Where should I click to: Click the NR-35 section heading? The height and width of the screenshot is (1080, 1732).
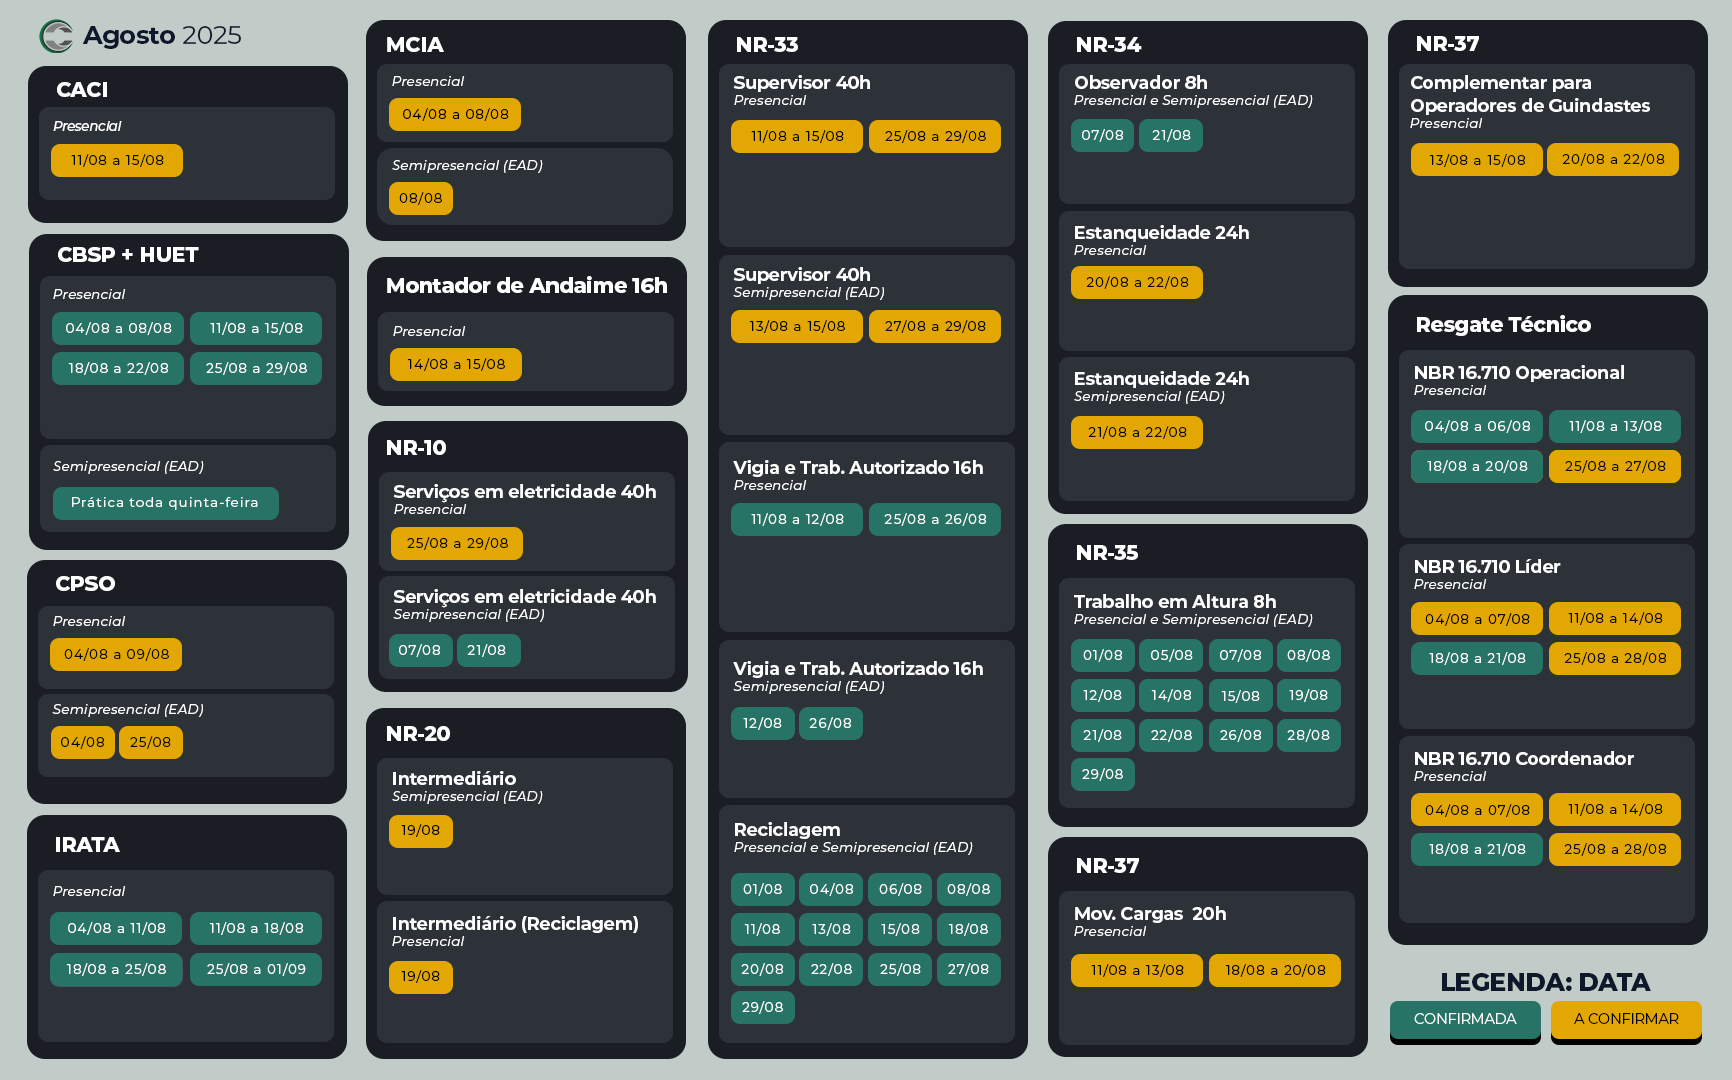pyautogui.click(x=1107, y=553)
